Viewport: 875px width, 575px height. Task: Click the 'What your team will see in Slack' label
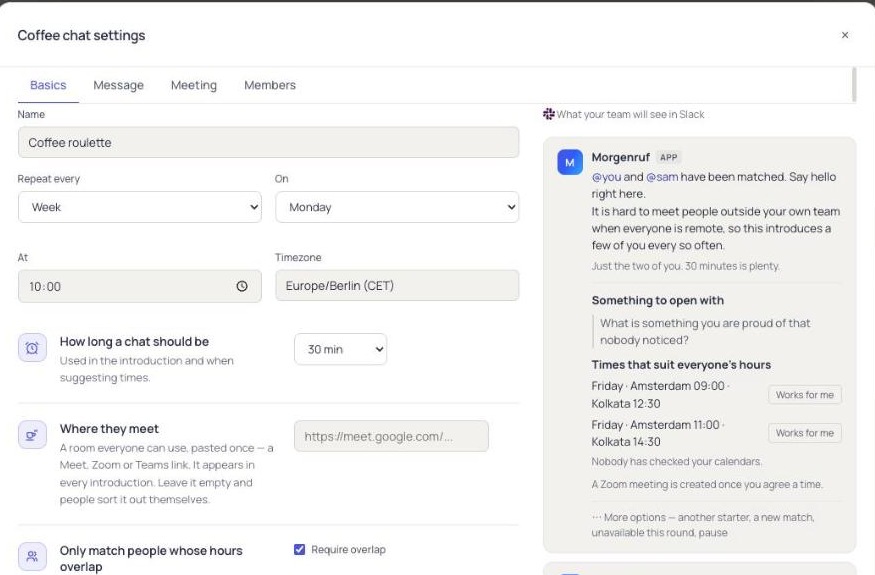click(631, 114)
